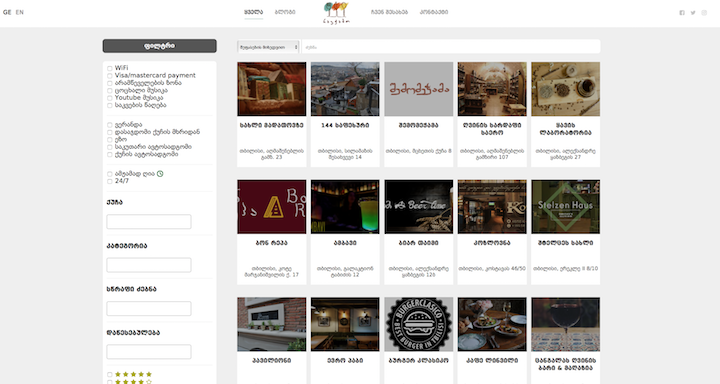The image size is (720, 384).
Task: Check Visa/mastercard payment filter
Action: tap(110, 76)
